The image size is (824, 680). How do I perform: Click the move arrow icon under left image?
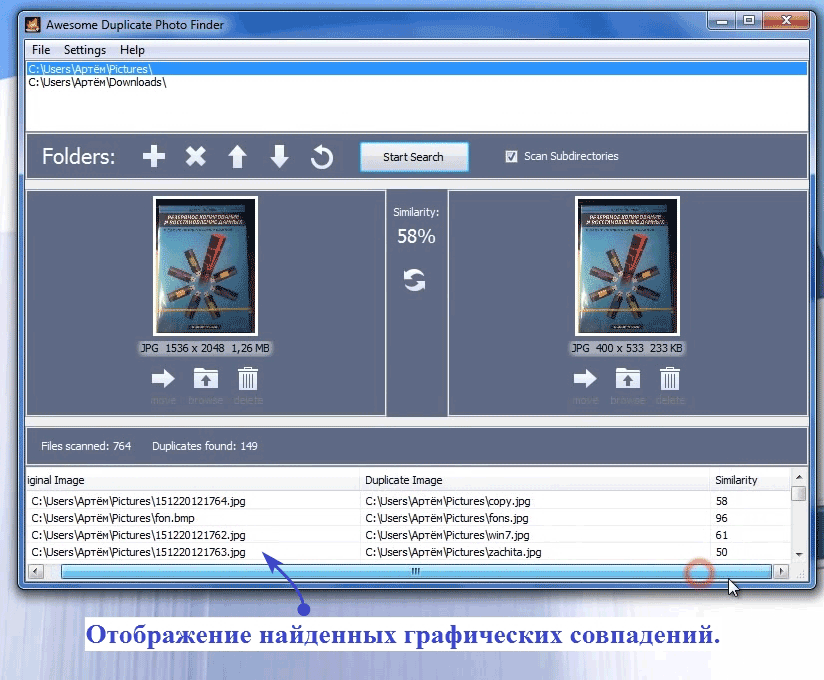coord(163,379)
